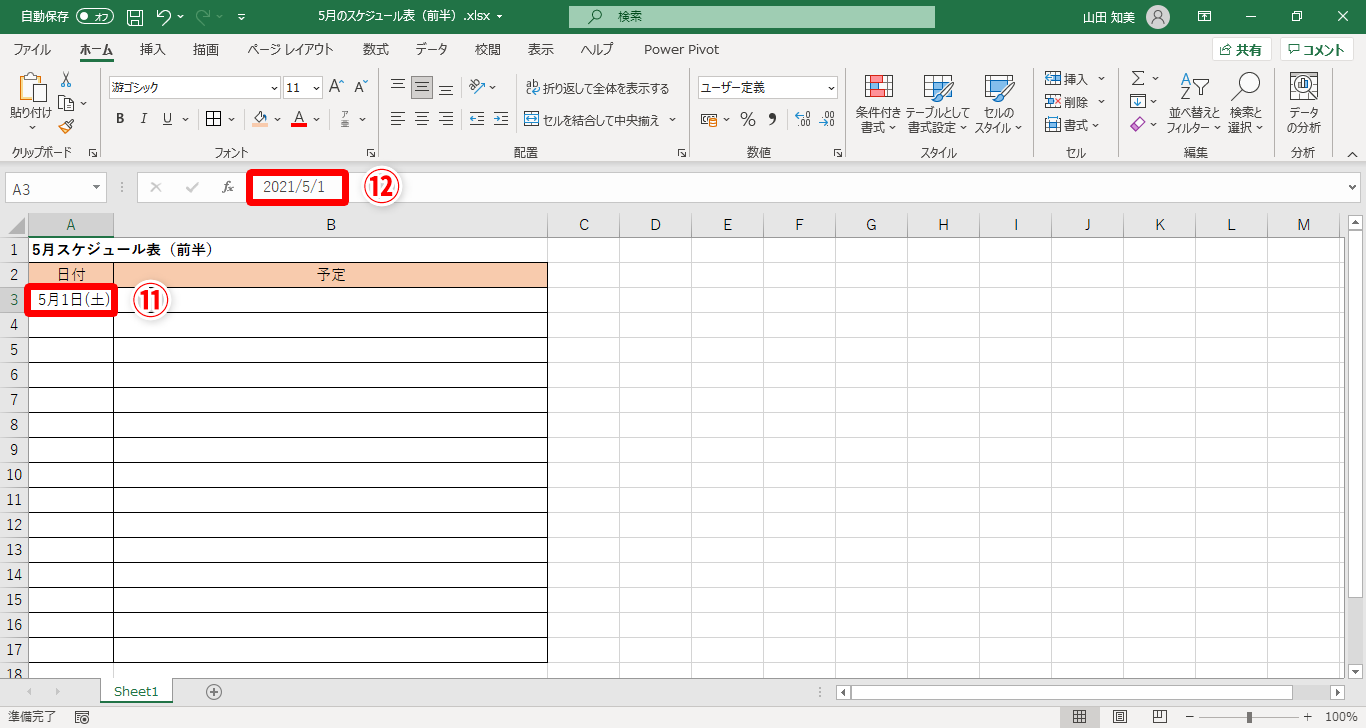Click the 共有 share button
The image size is (1366, 728).
tap(1242, 50)
